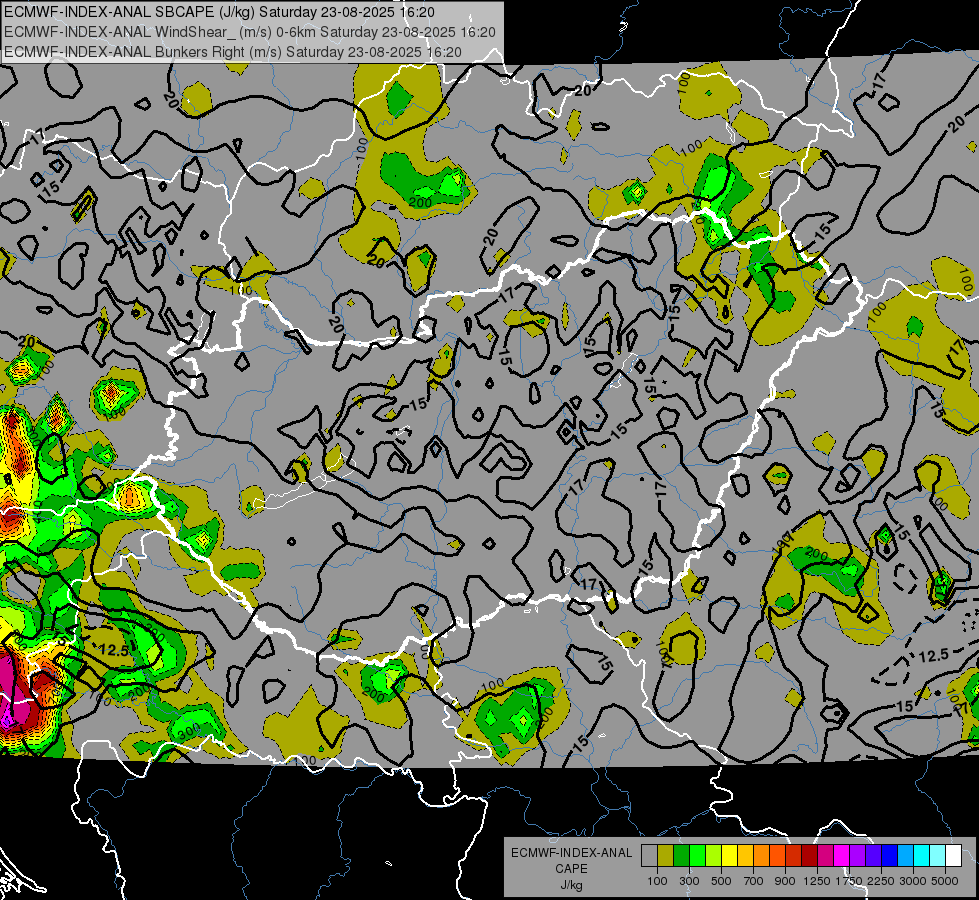The height and width of the screenshot is (900, 979).
Task: Click the bright magenta legend swatch
Action: (842, 855)
